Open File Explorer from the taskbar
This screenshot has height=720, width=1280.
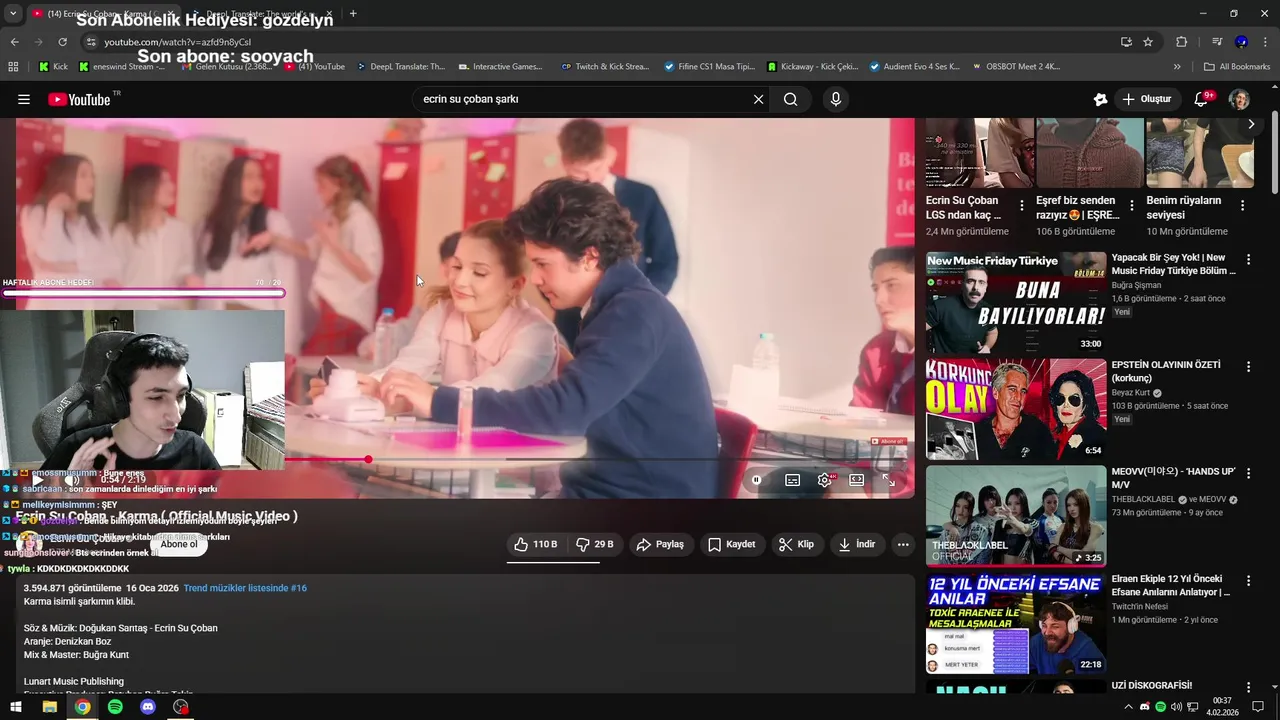tap(49, 707)
